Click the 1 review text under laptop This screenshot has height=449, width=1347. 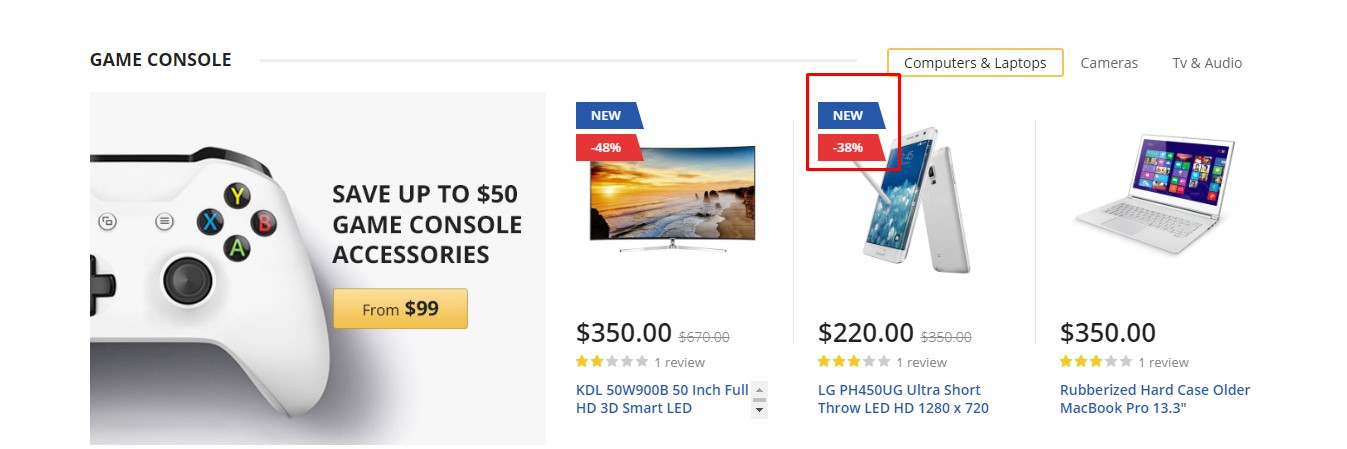(1163, 362)
